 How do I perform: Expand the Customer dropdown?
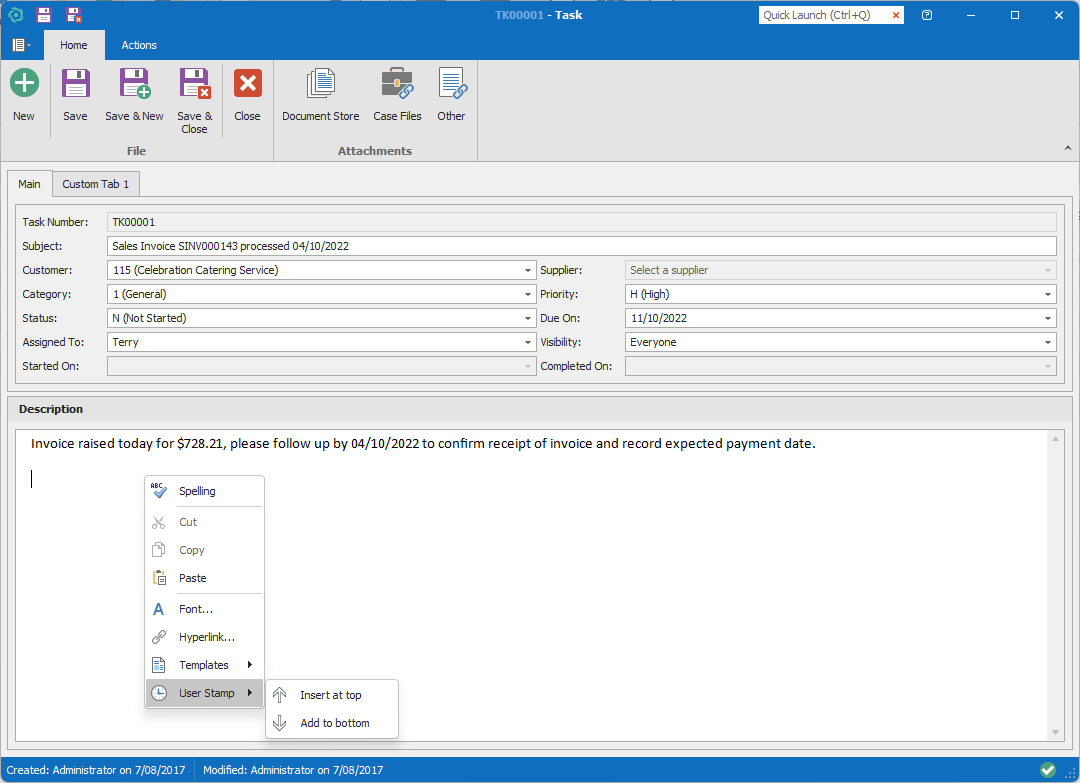point(528,270)
